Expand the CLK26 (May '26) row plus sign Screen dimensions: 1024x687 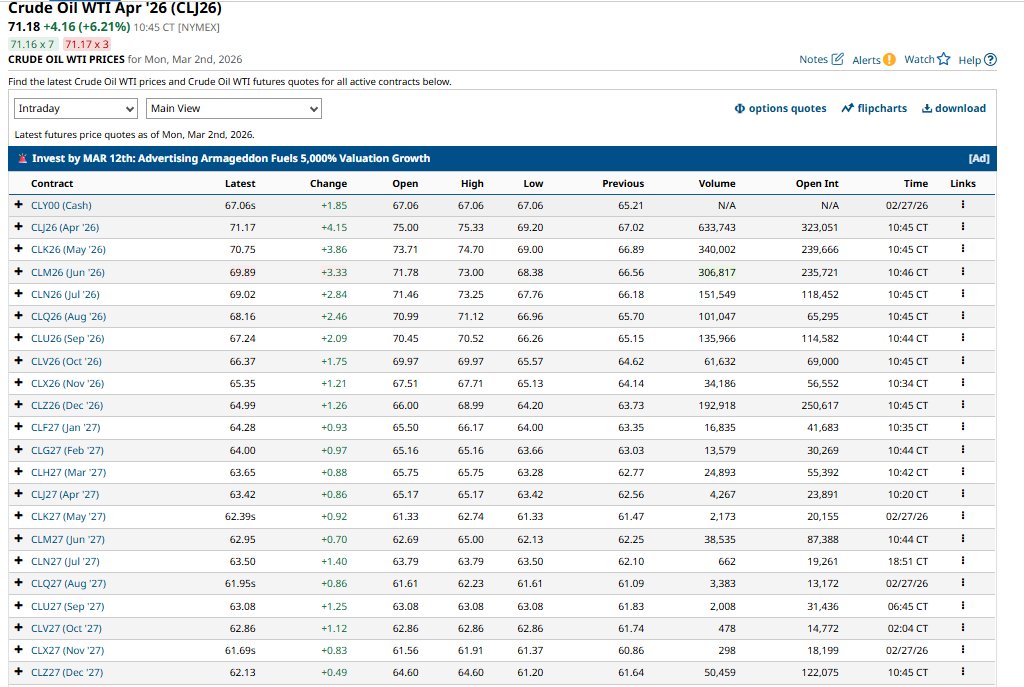click(x=18, y=249)
